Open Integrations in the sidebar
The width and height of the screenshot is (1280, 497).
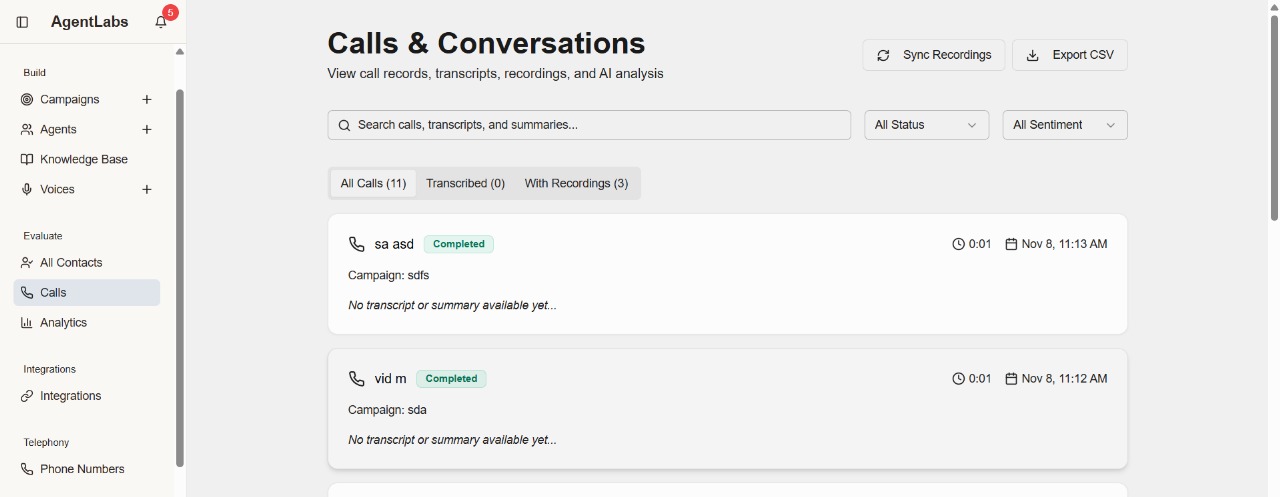click(71, 396)
